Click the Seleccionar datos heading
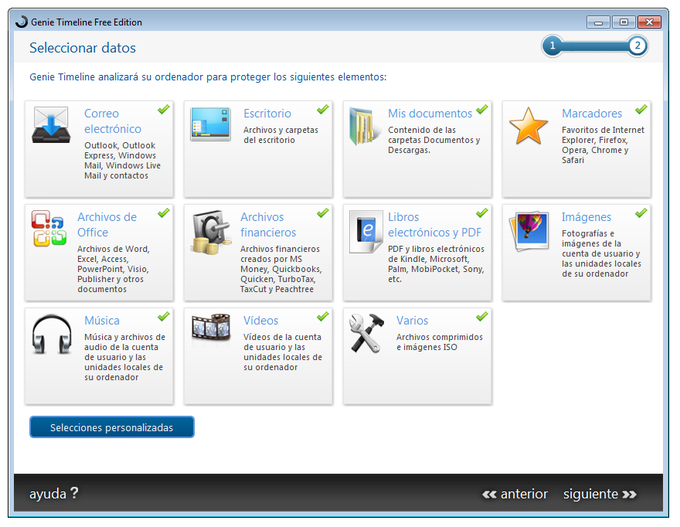Image resolution: width=680 pixels, height=527 pixels. coord(82,48)
